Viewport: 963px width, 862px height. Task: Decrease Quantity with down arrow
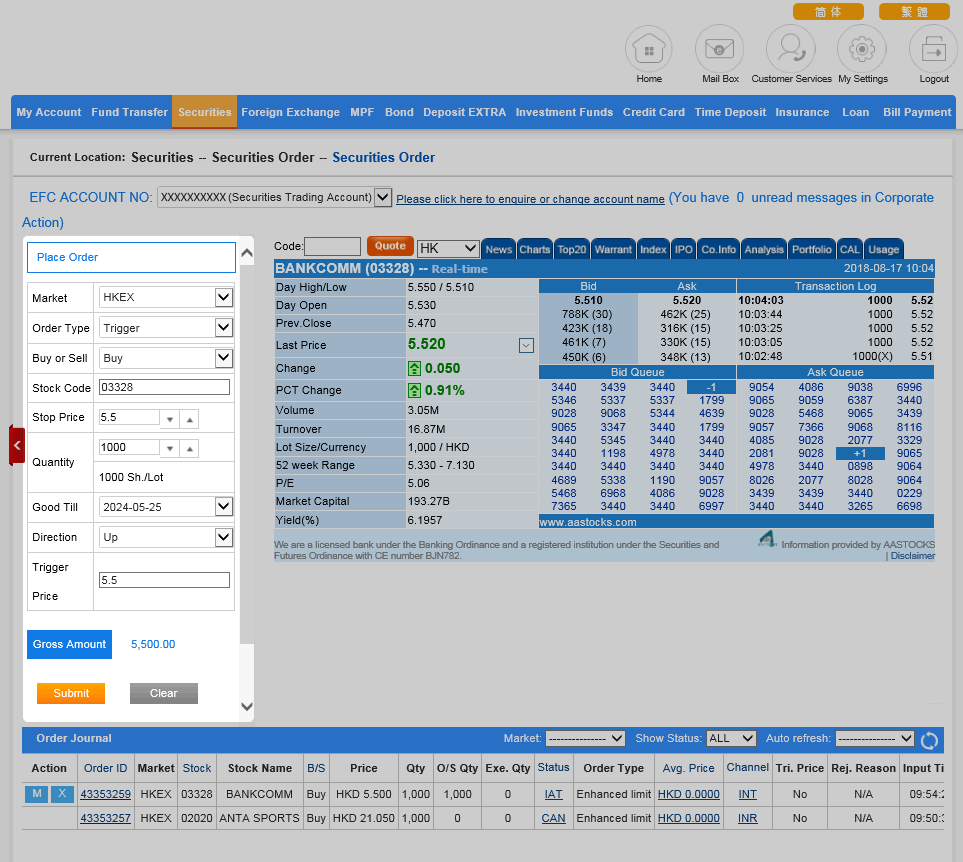pyautogui.click(x=169, y=449)
